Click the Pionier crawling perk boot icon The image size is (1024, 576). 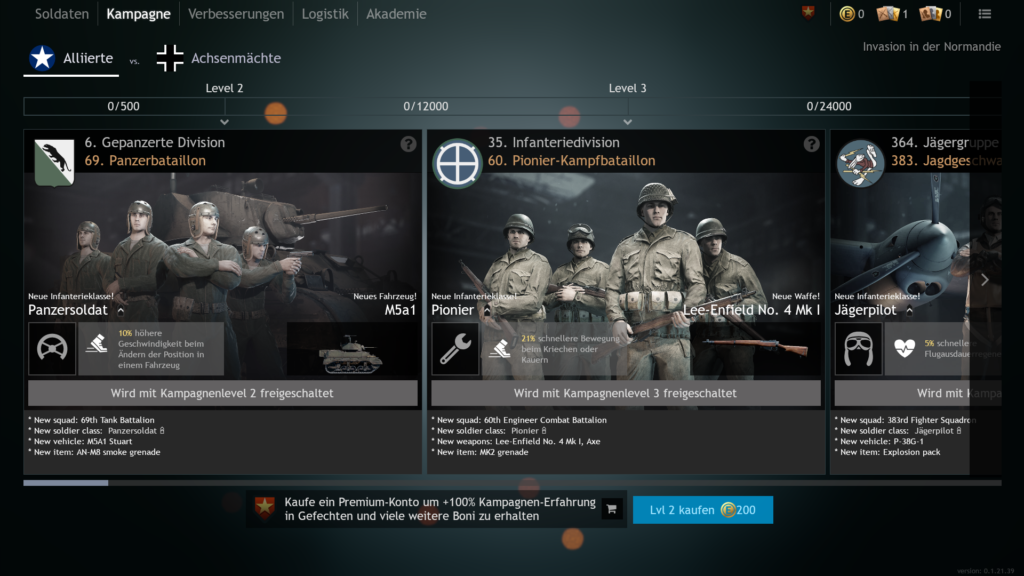click(500, 349)
